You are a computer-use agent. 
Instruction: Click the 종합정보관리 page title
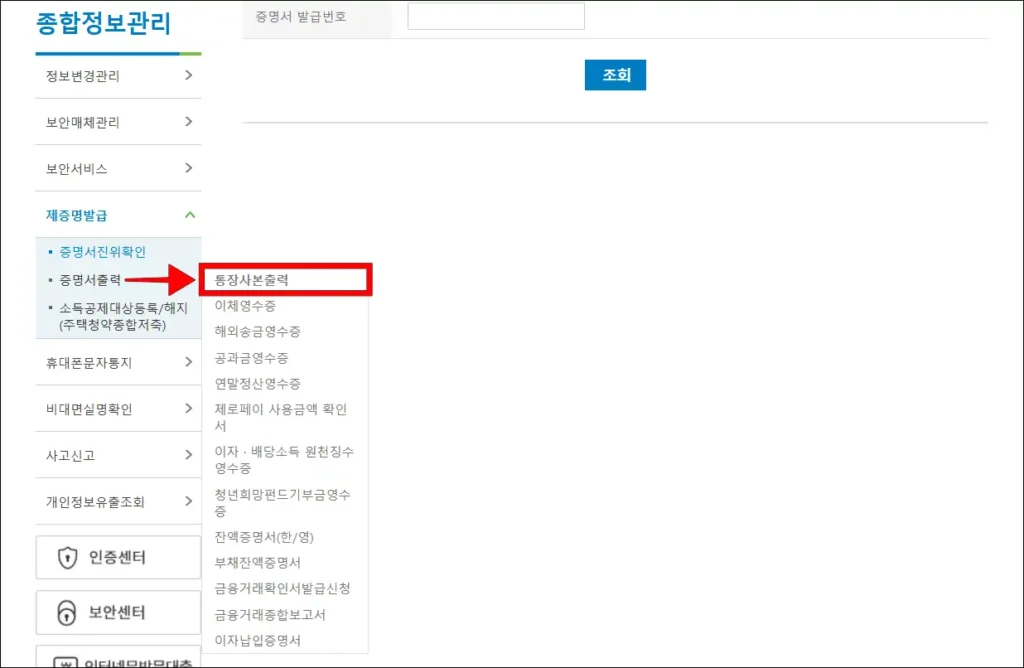click(x=103, y=24)
